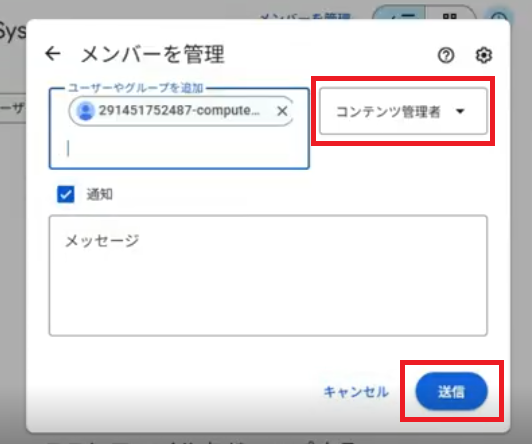Viewport: 532px width, 444px height.
Task: Click the info icon at the top right
Action: tap(499, 15)
